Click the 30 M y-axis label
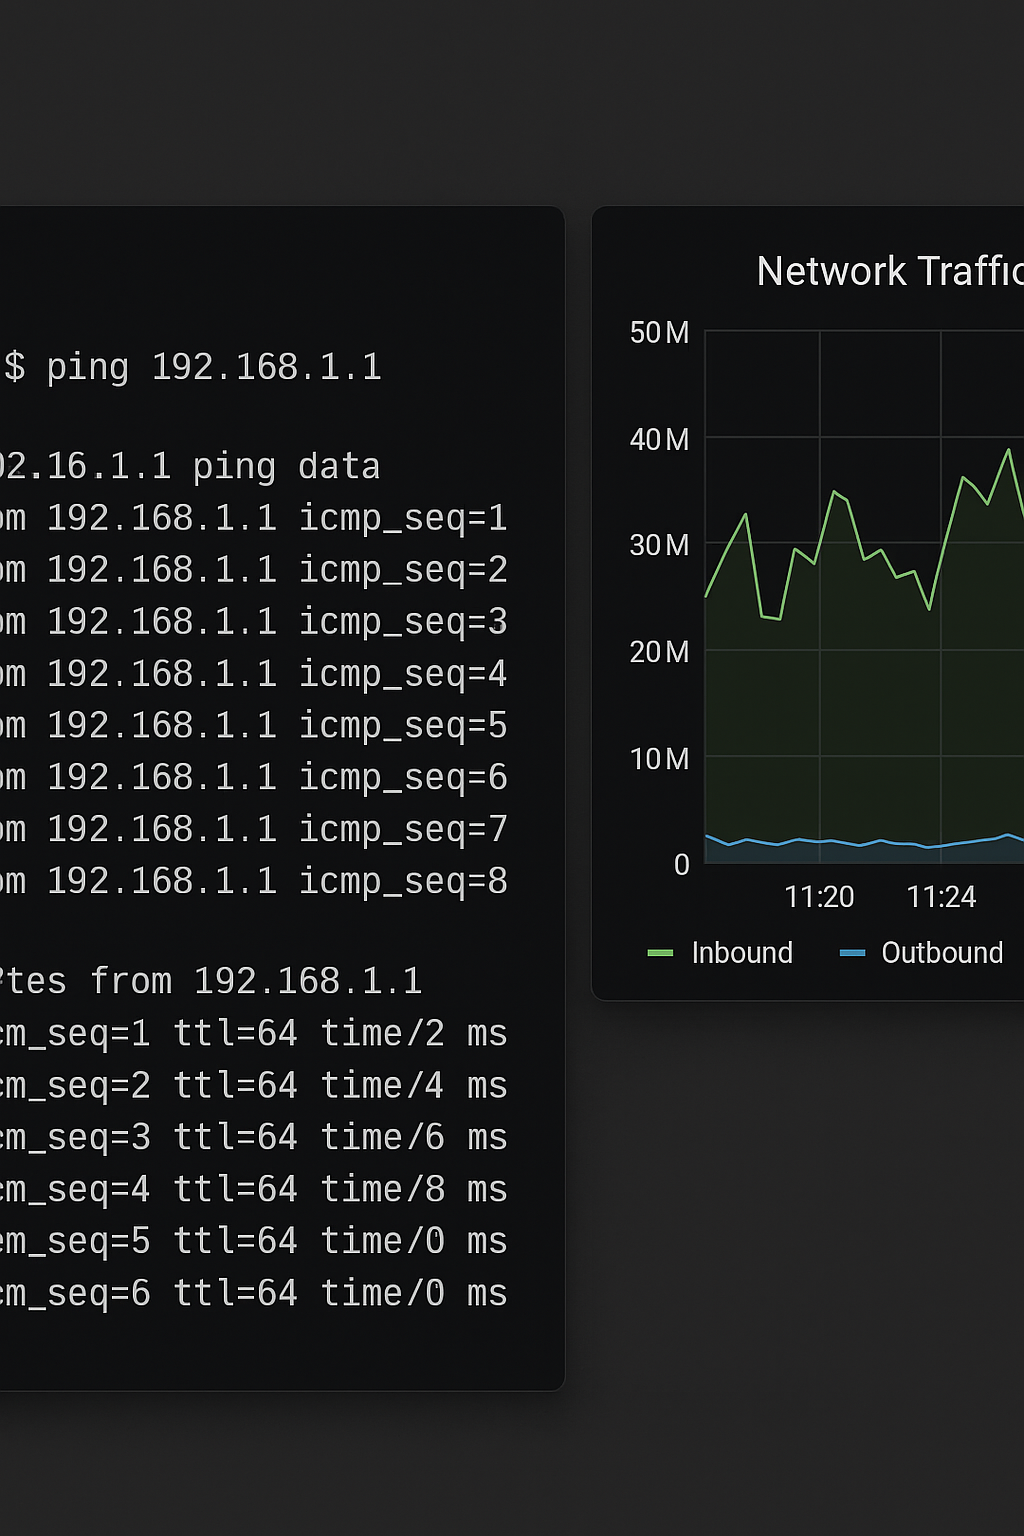The width and height of the screenshot is (1024, 1536). point(659,546)
